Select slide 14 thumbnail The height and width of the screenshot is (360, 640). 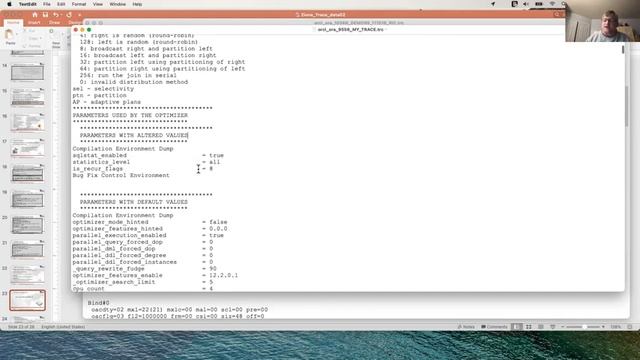click(x=27, y=72)
